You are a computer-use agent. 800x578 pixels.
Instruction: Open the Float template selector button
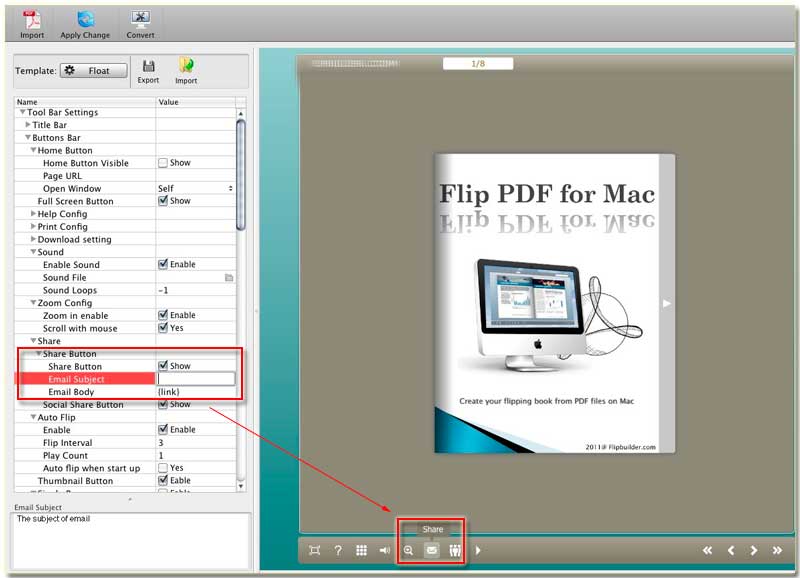[x=93, y=70]
